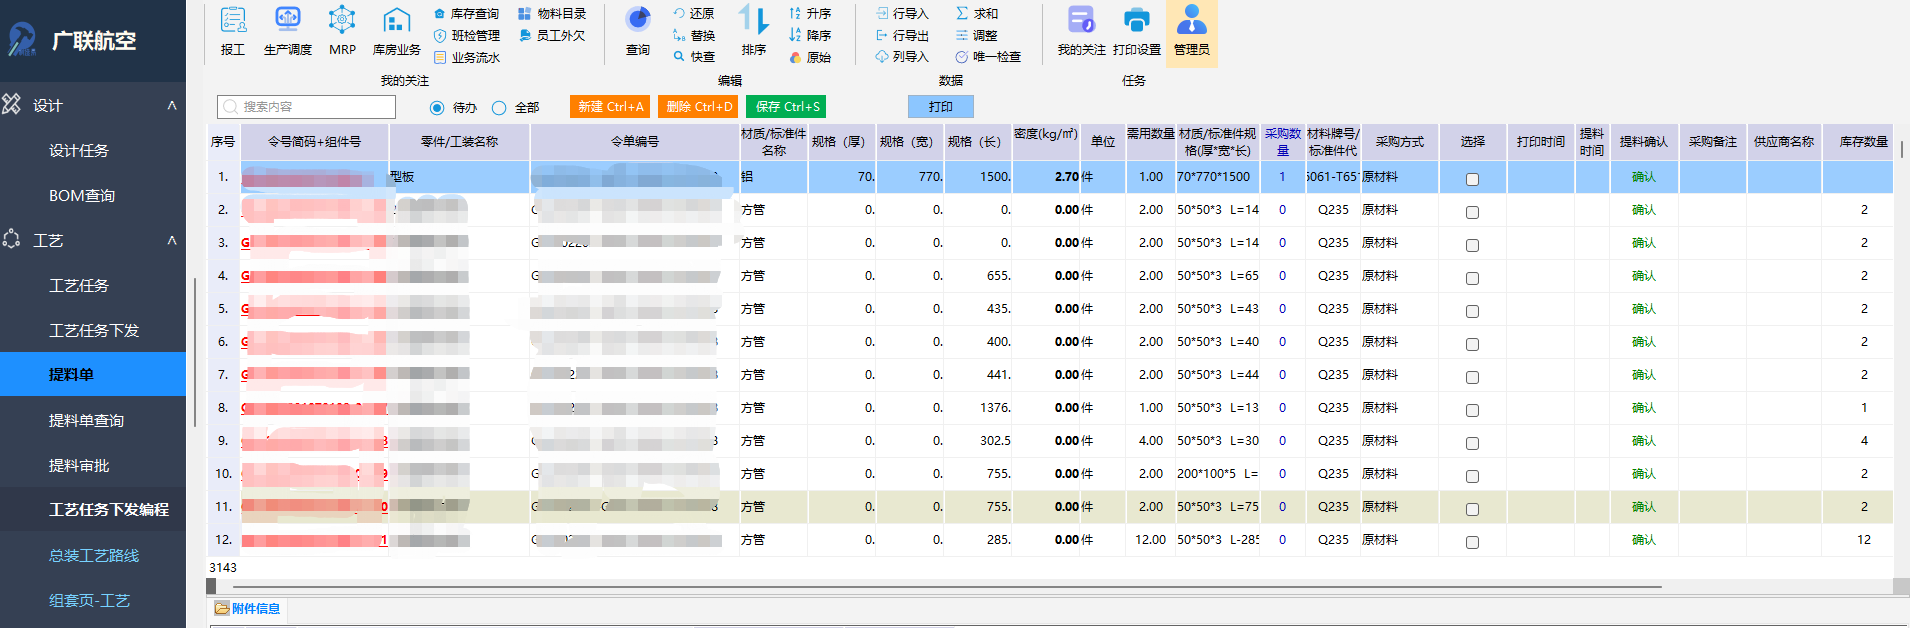The image size is (1910, 628).
Task: Click 替换 in edit group
Action: point(694,36)
